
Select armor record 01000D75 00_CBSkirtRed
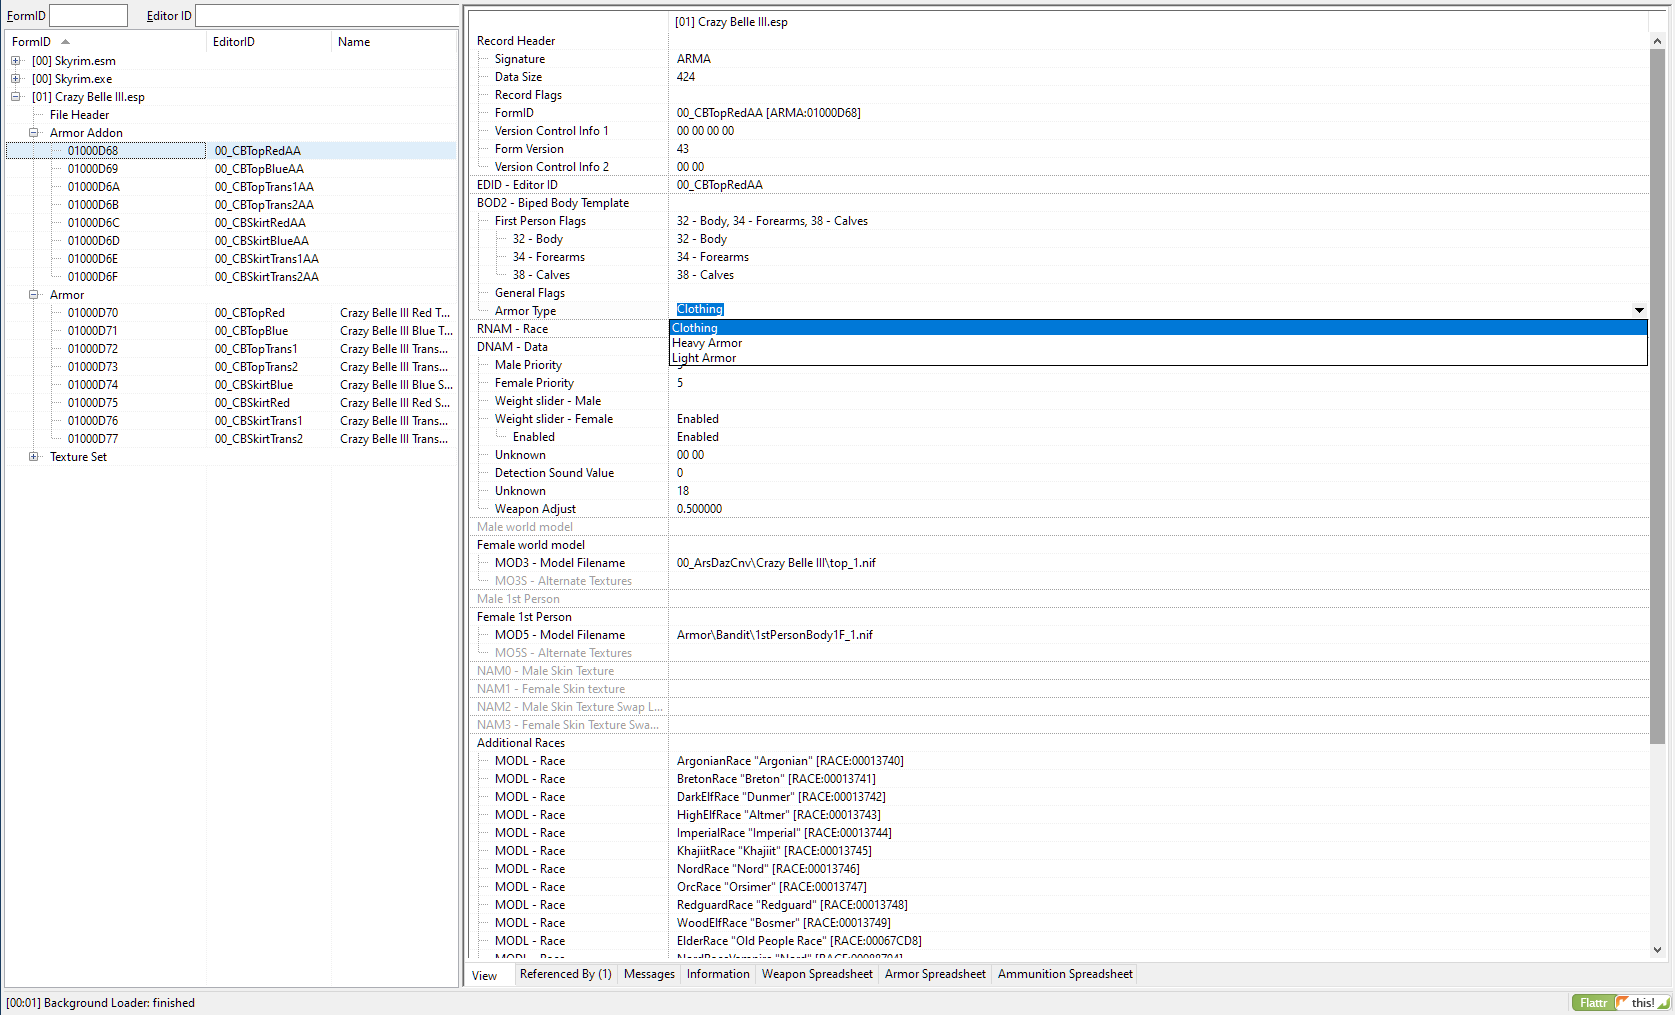coord(231,403)
